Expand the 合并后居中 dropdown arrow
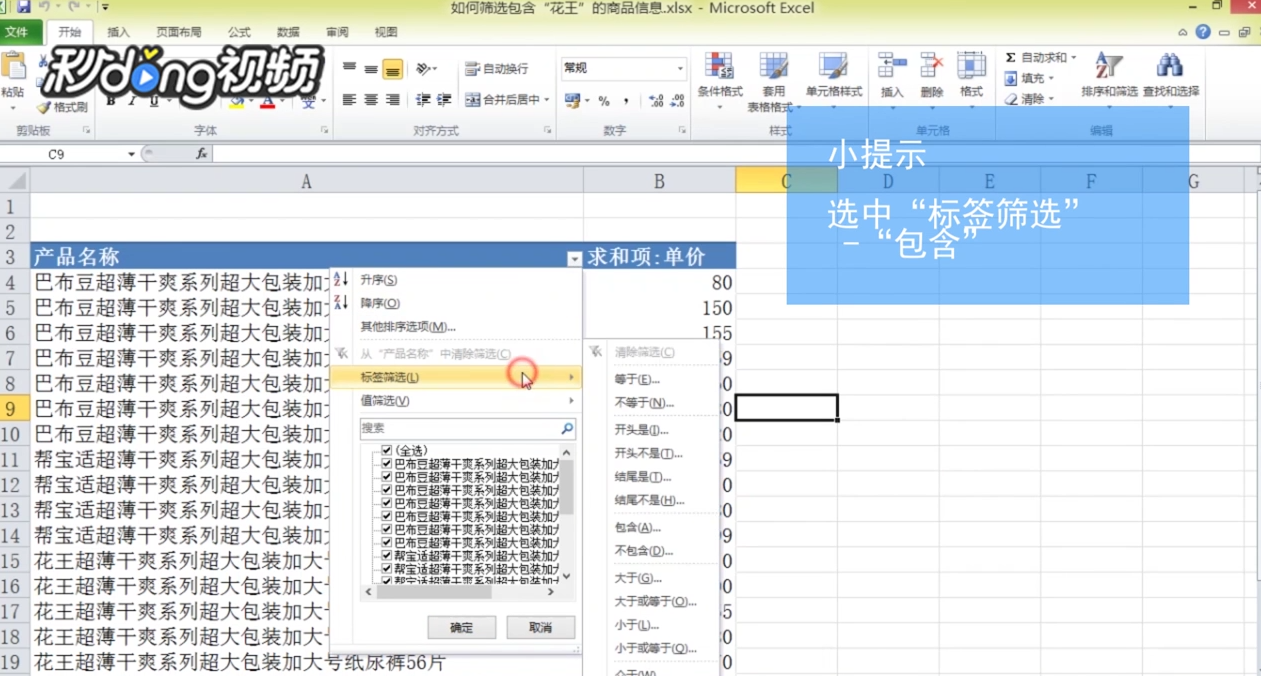This screenshot has height=676, width=1261. tap(547, 100)
